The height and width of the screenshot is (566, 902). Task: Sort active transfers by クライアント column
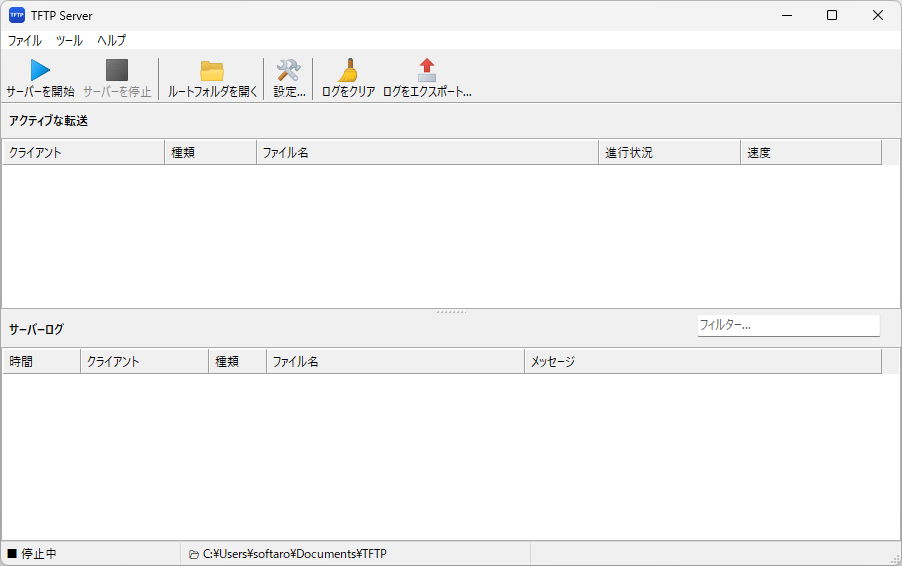pyautogui.click(x=83, y=153)
